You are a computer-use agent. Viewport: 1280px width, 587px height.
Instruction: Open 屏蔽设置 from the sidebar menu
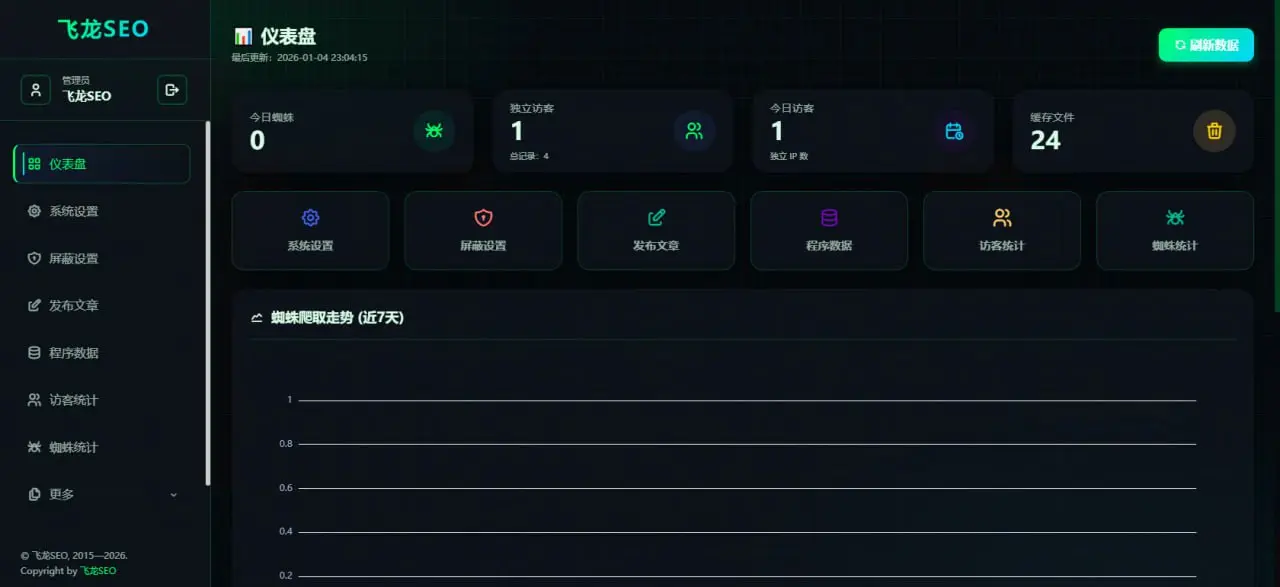pyautogui.click(x=101, y=258)
